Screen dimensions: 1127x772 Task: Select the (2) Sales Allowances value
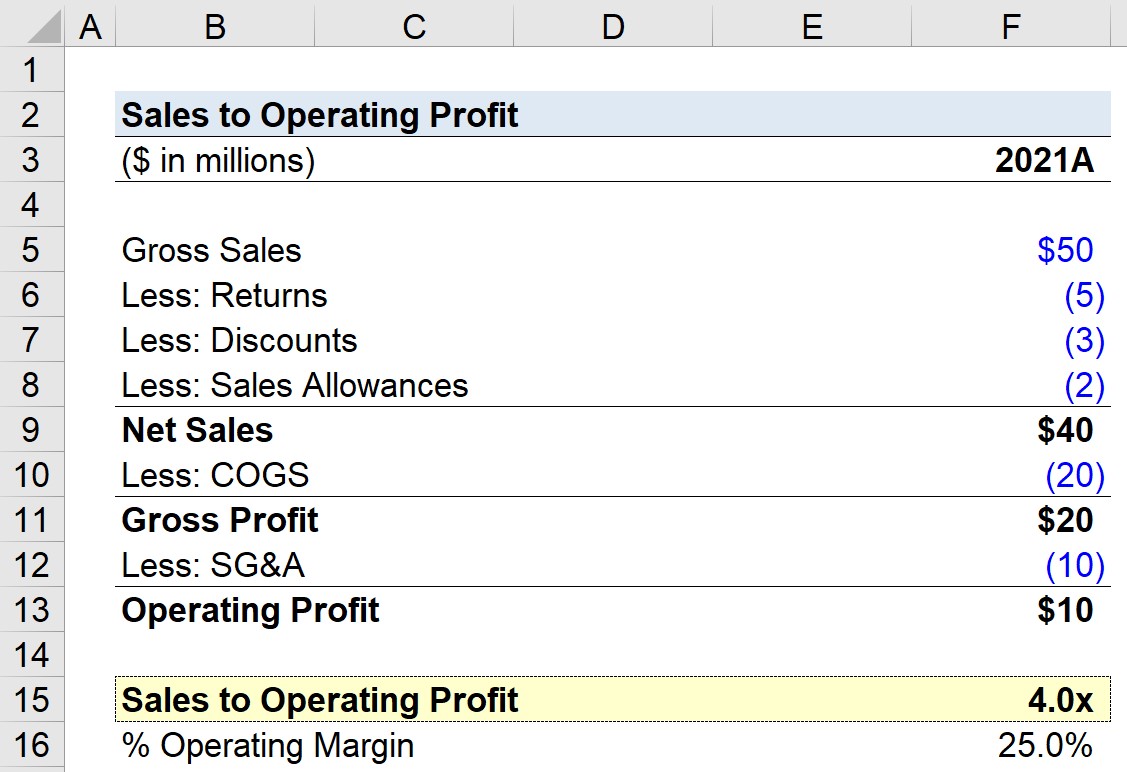[x=1084, y=385]
